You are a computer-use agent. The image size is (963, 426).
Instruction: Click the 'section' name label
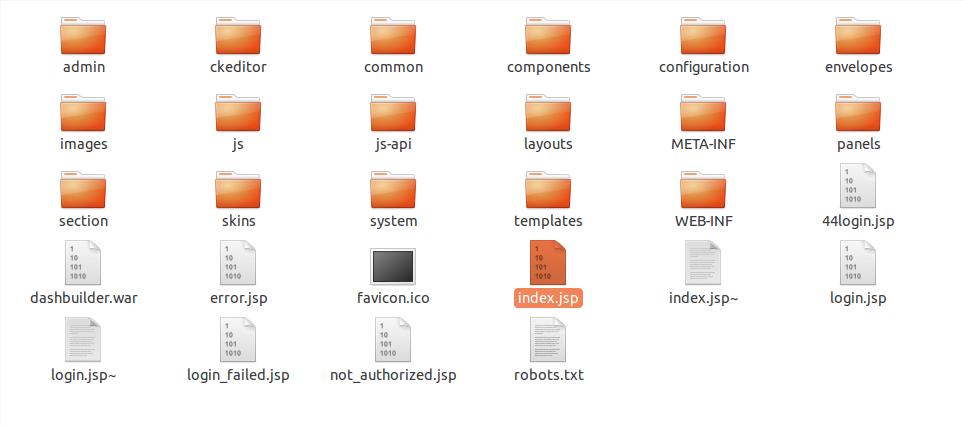84,221
